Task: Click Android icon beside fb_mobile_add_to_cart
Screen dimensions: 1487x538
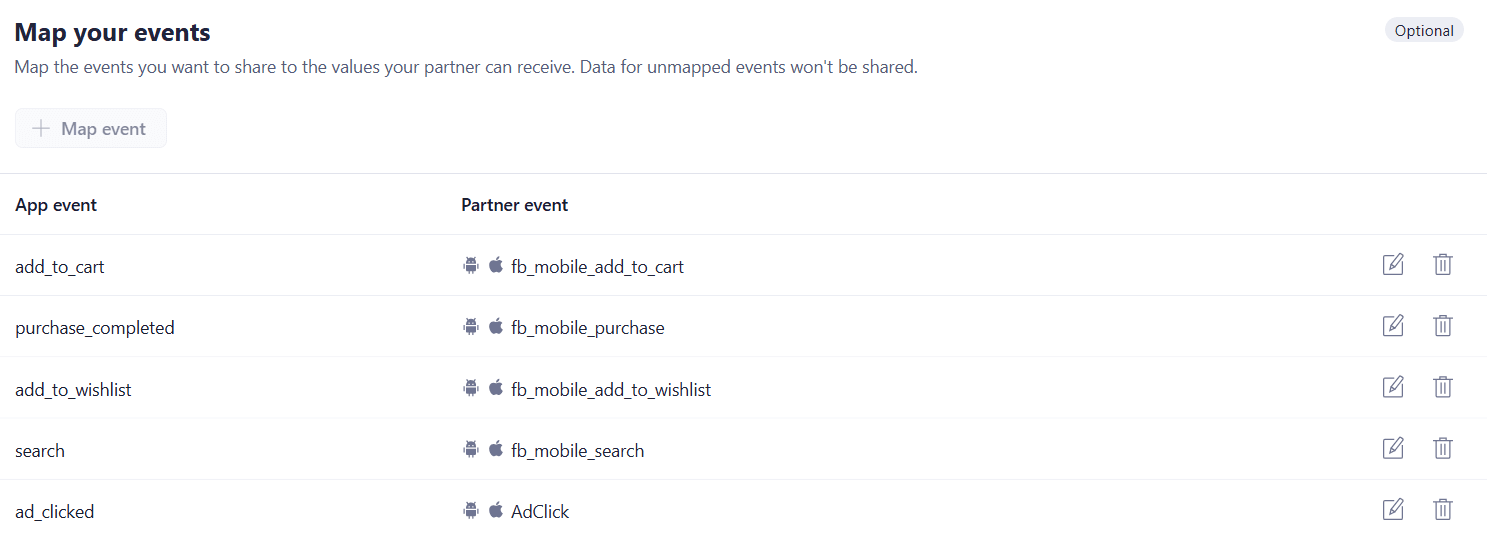Action: coord(471,266)
